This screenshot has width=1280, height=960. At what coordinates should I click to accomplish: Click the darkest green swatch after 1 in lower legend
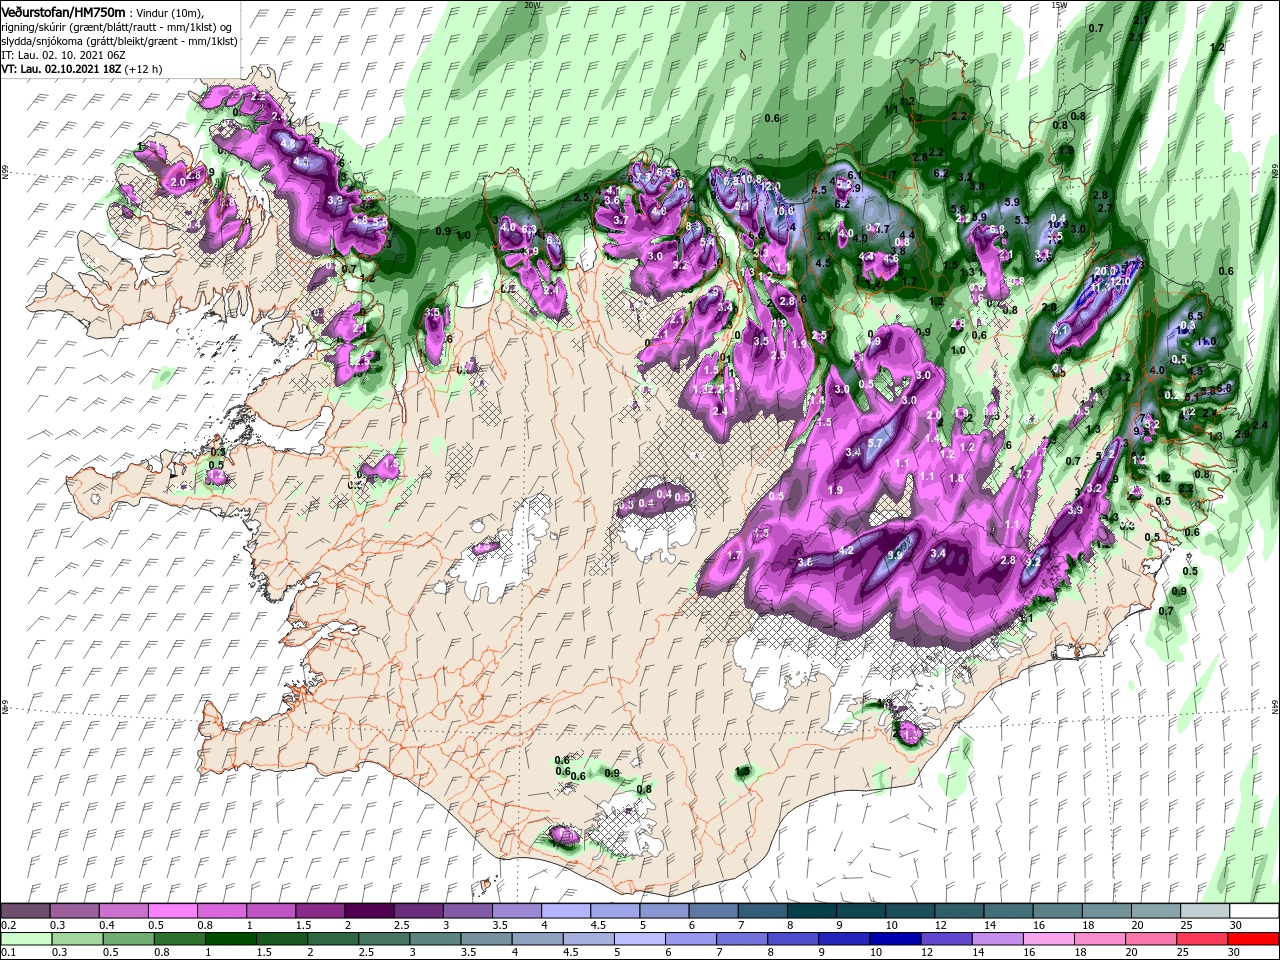[230, 939]
